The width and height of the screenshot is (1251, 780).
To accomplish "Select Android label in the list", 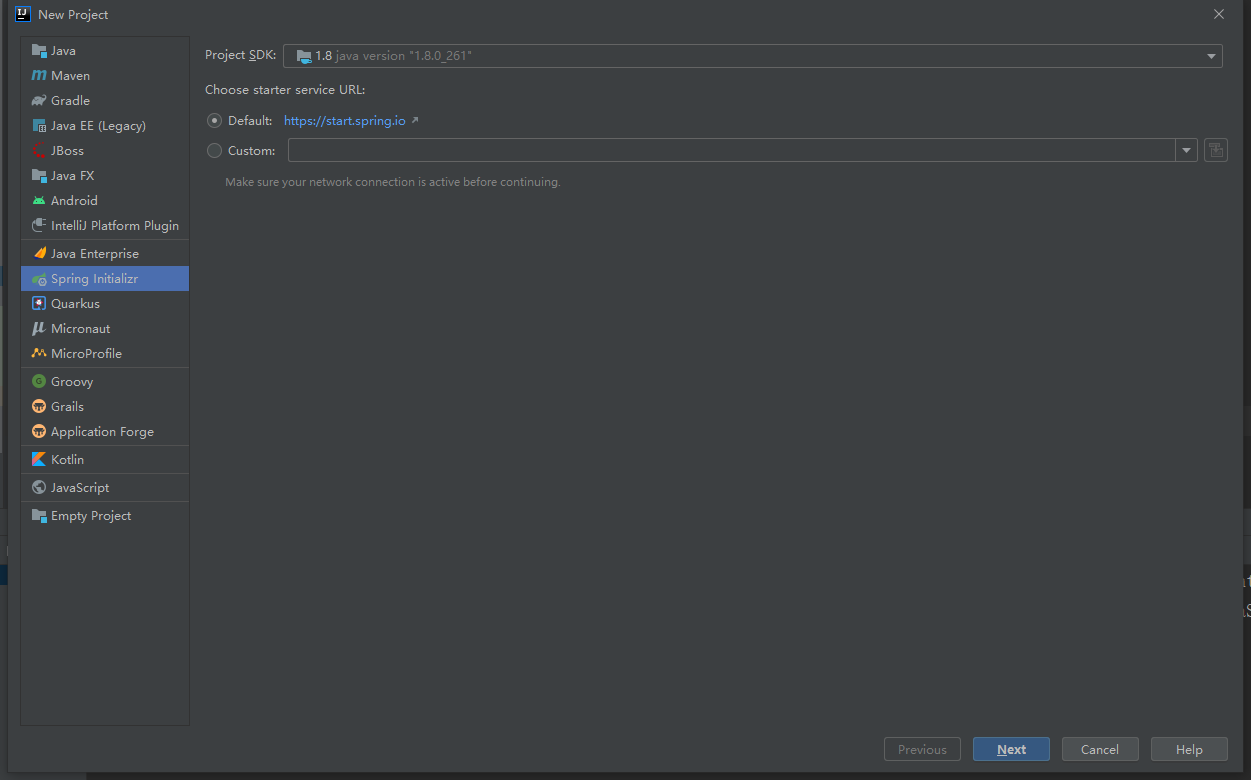I will pyautogui.click(x=74, y=201).
